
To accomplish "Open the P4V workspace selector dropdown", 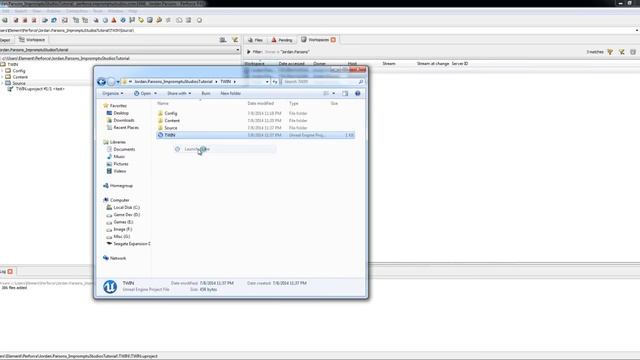I will click(238, 50).
